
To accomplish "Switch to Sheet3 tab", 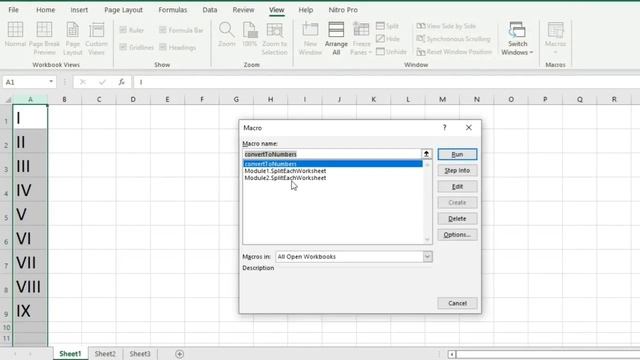I will [x=140, y=354].
